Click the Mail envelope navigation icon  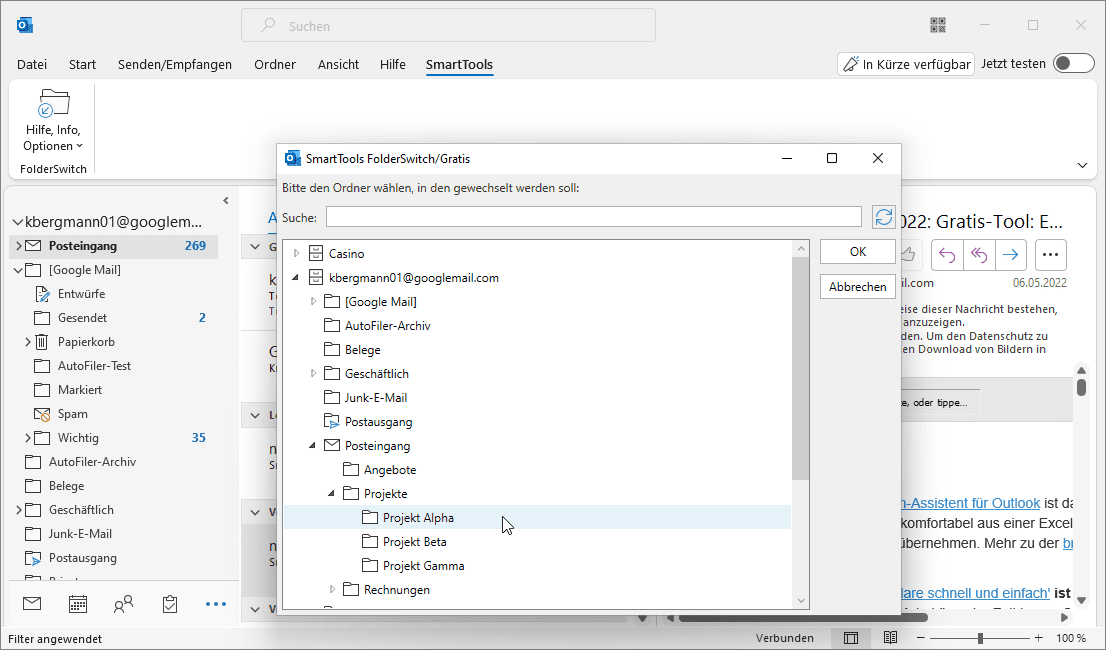[x=32, y=604]
